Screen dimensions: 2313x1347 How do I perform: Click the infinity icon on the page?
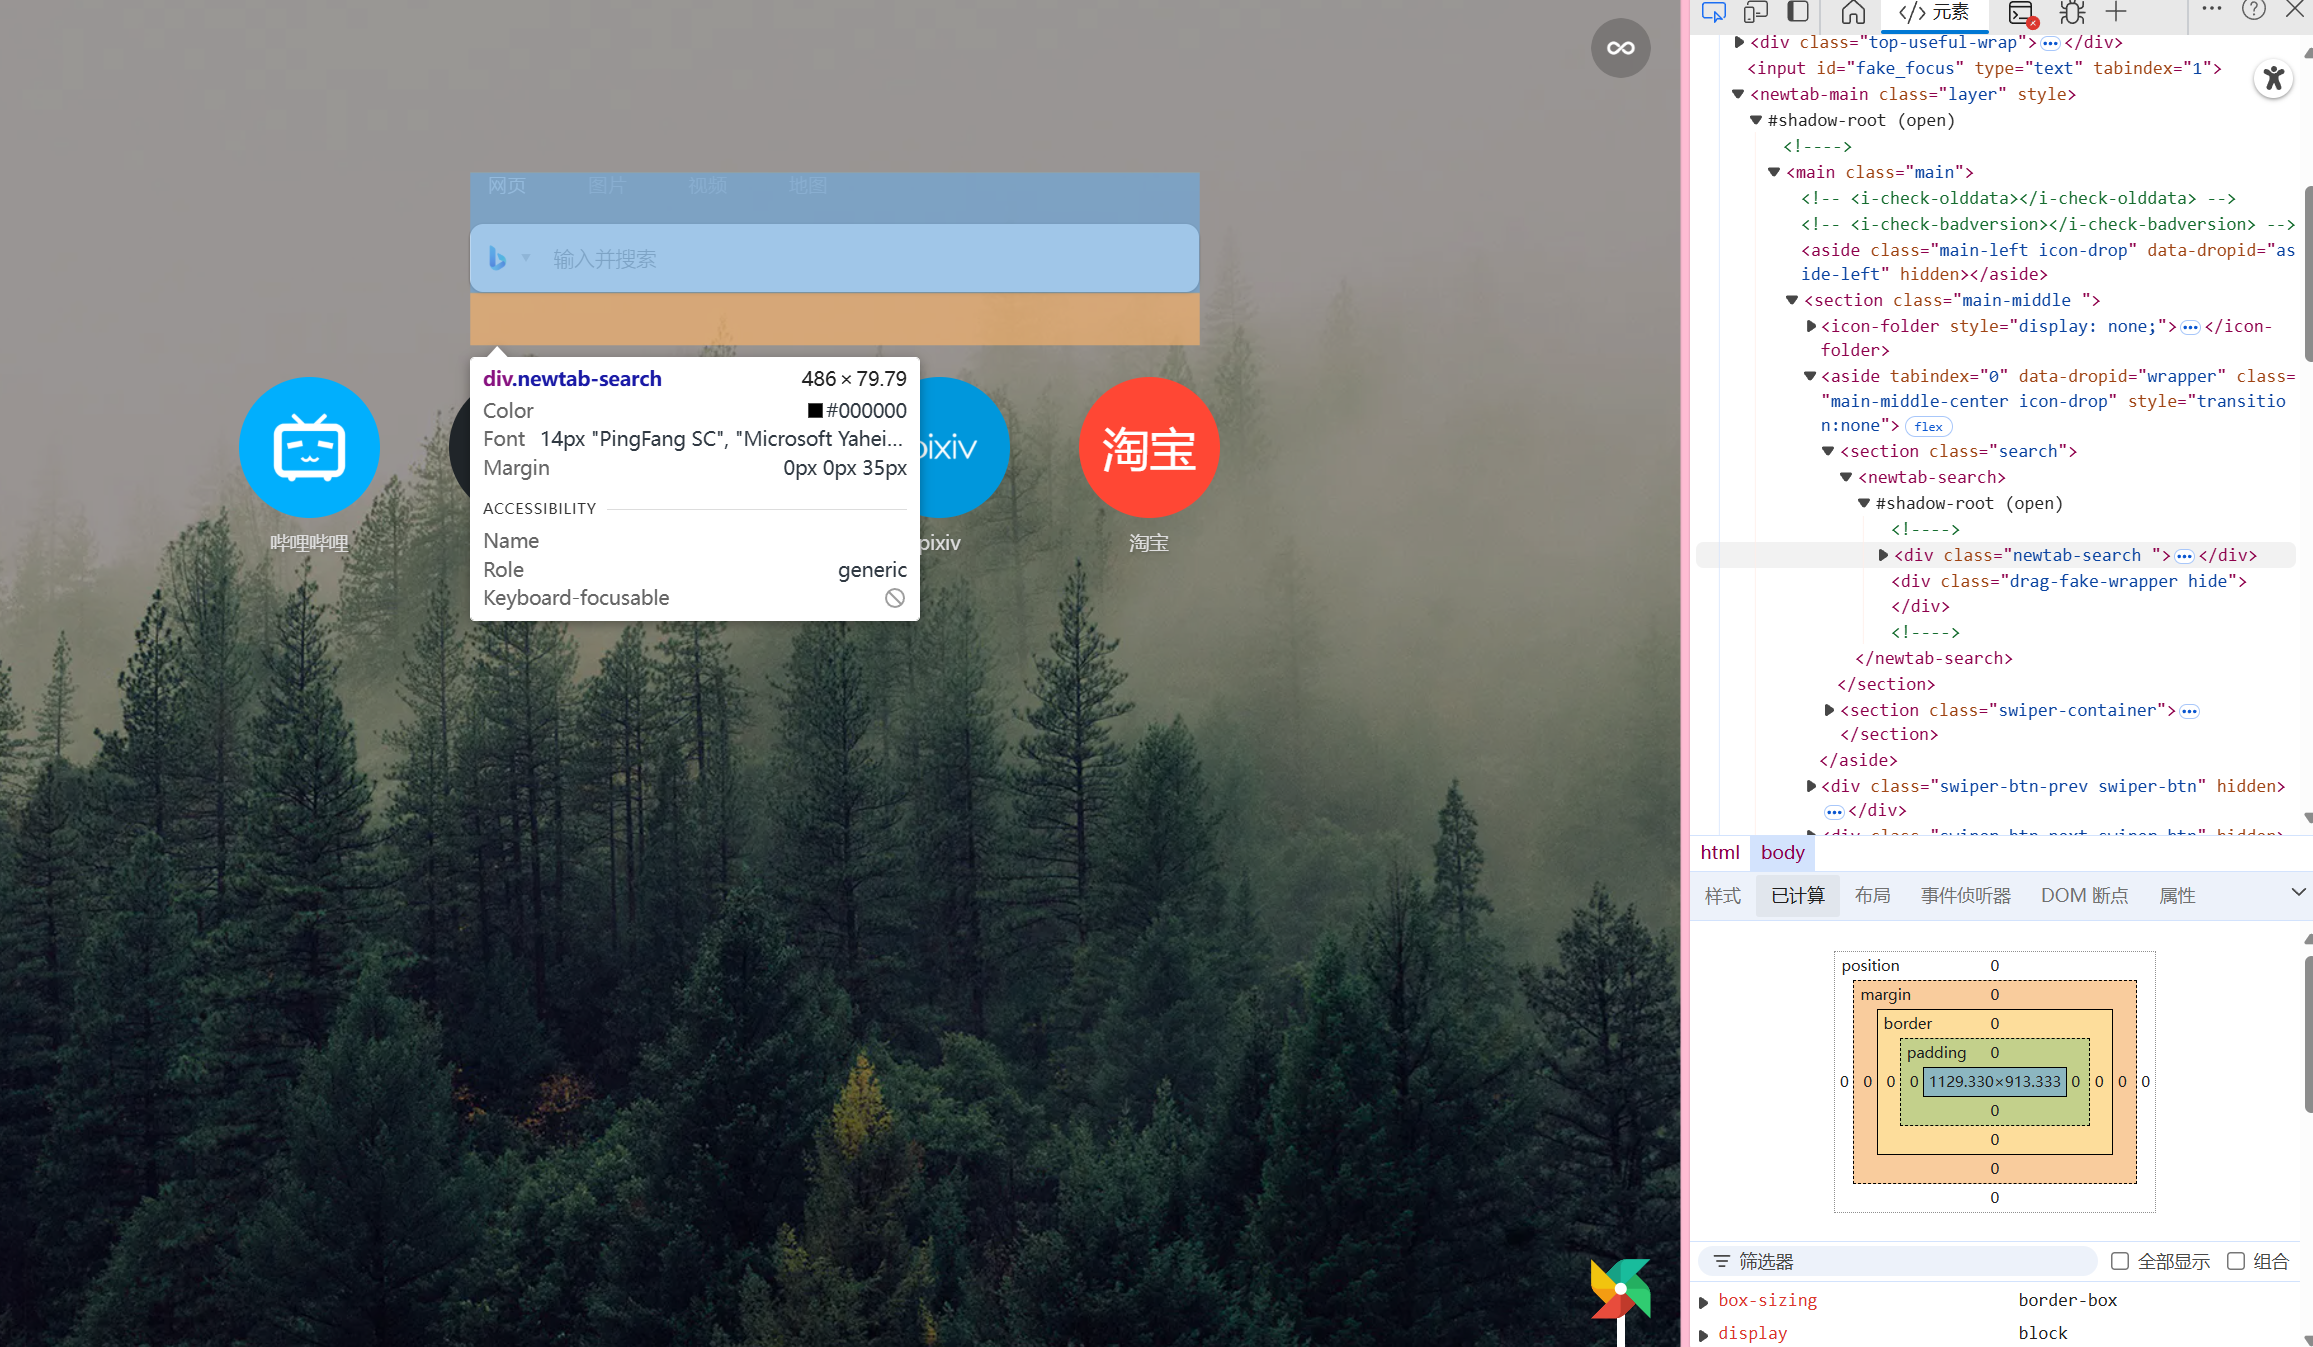[1620, 48]
